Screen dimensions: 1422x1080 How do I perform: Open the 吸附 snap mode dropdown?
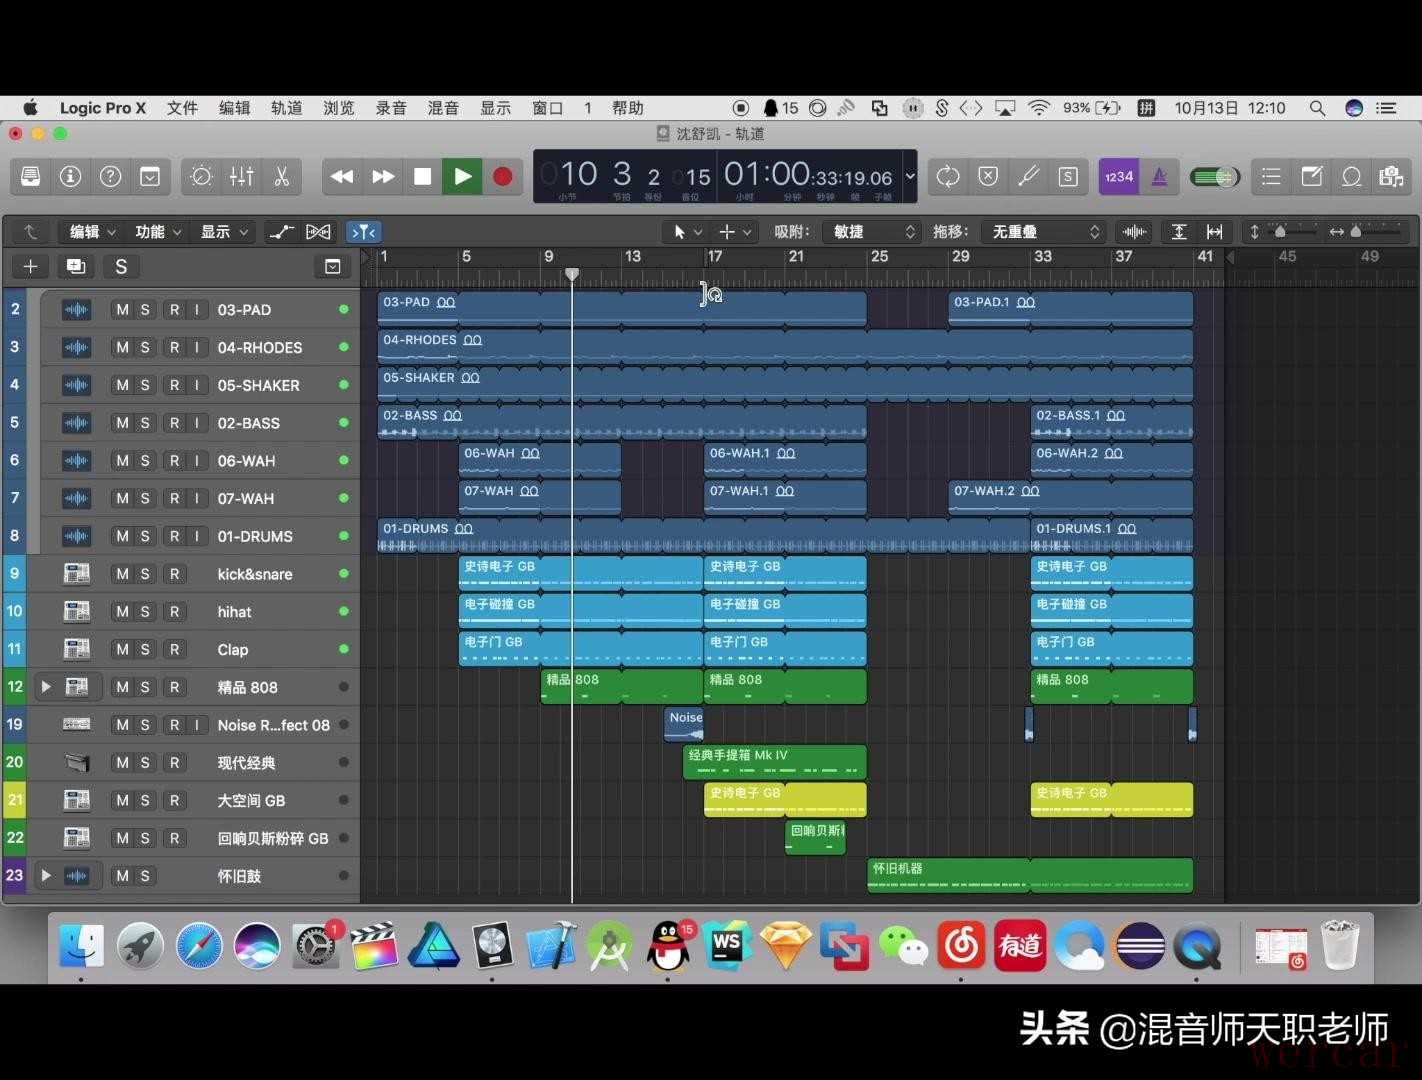(873, 232)
